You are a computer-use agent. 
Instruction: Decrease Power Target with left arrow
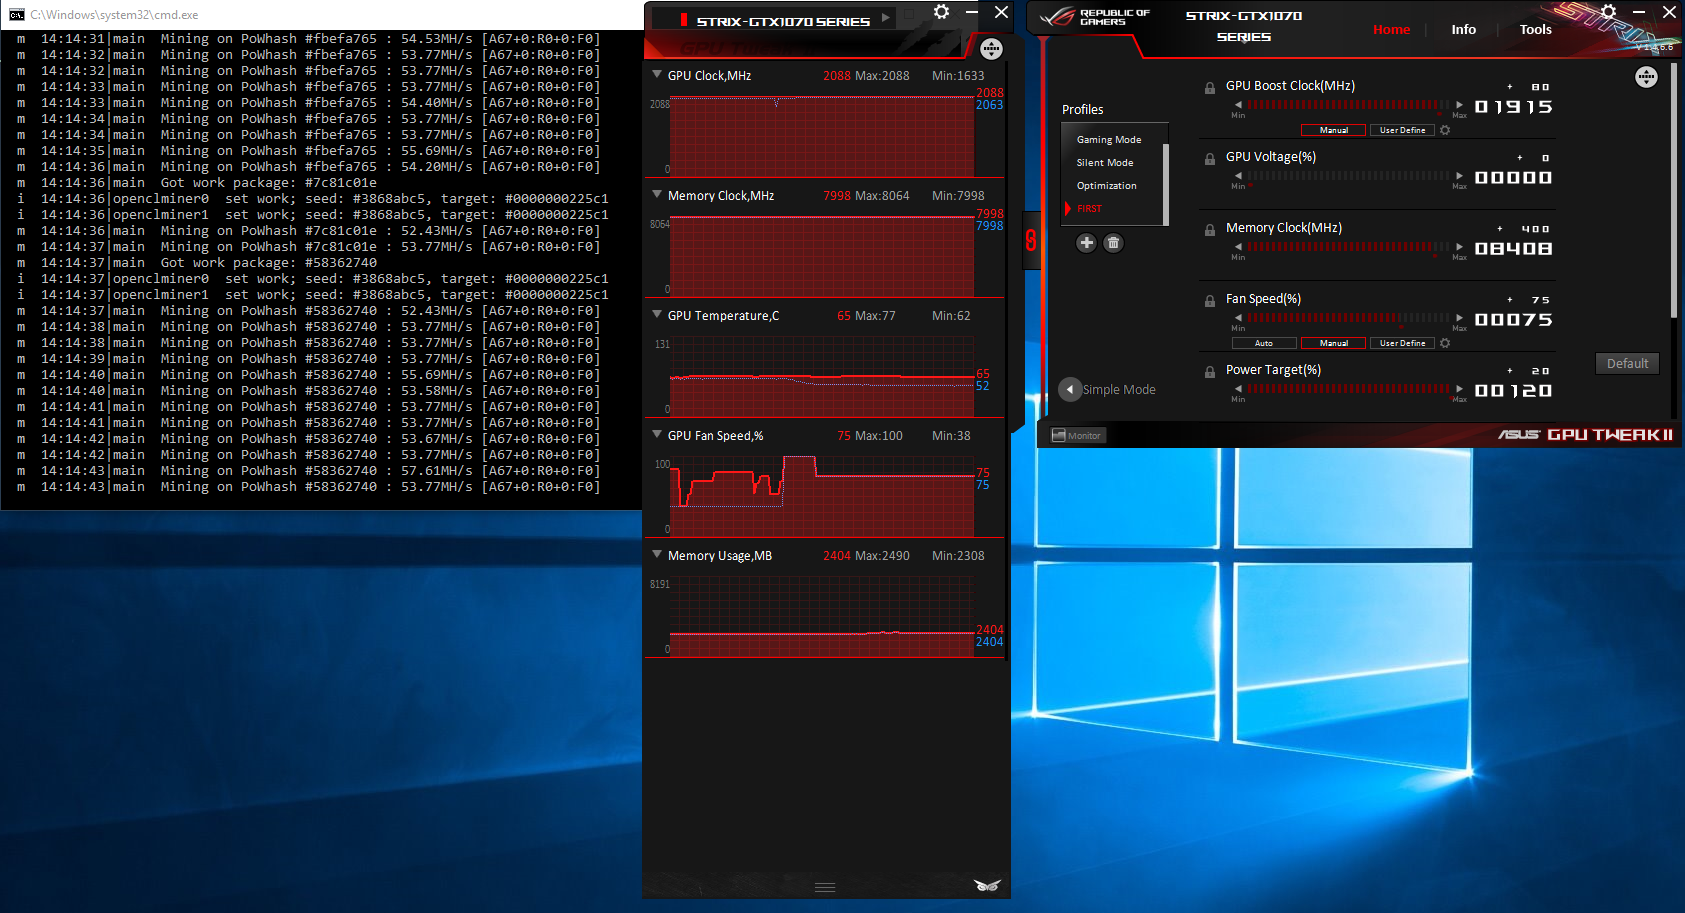point(1238,388)
